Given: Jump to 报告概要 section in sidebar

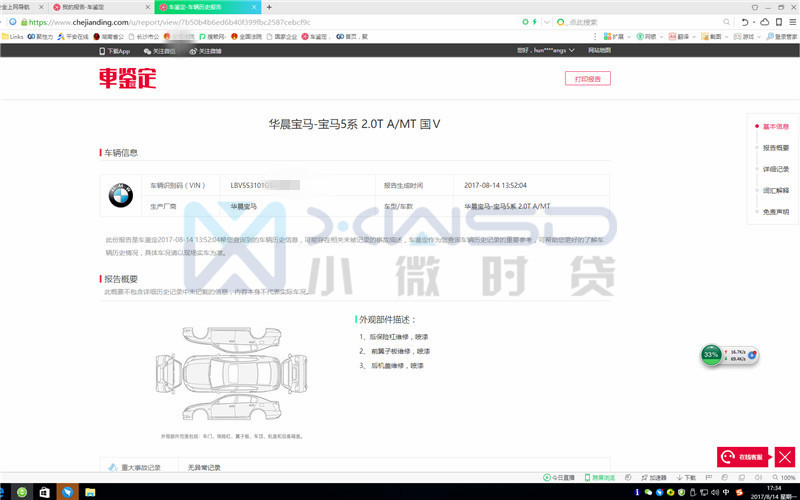Looking at the screenshot, I should coord(775,148).
